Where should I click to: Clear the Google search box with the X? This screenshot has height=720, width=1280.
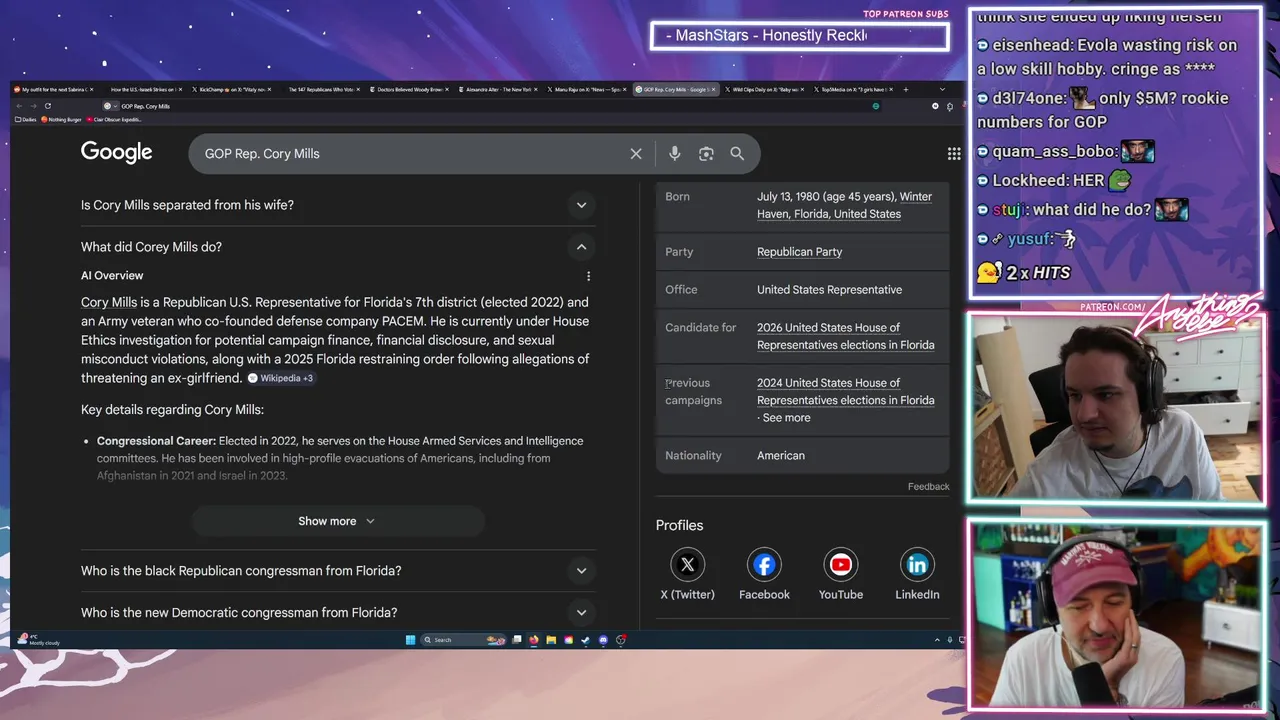click(x=636, y=154)
